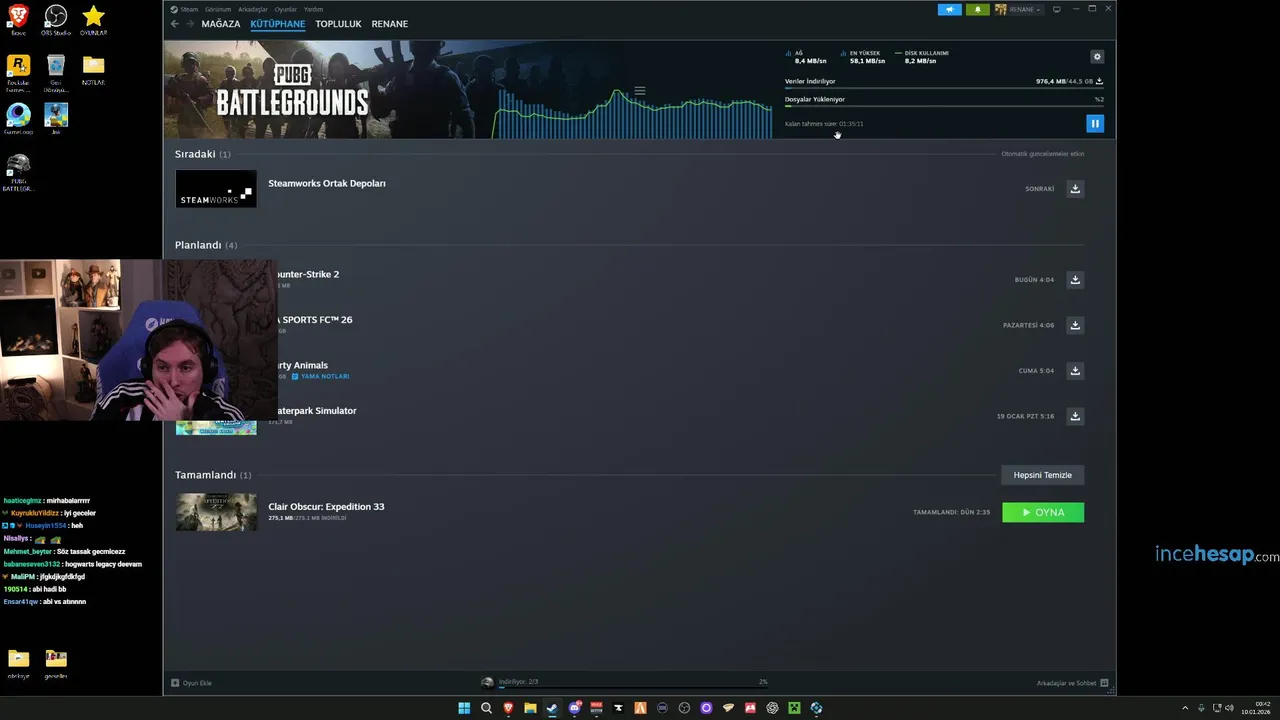
Task: Click Clair Obscur: Expedition 33 title
Action: tap(326, 507)
